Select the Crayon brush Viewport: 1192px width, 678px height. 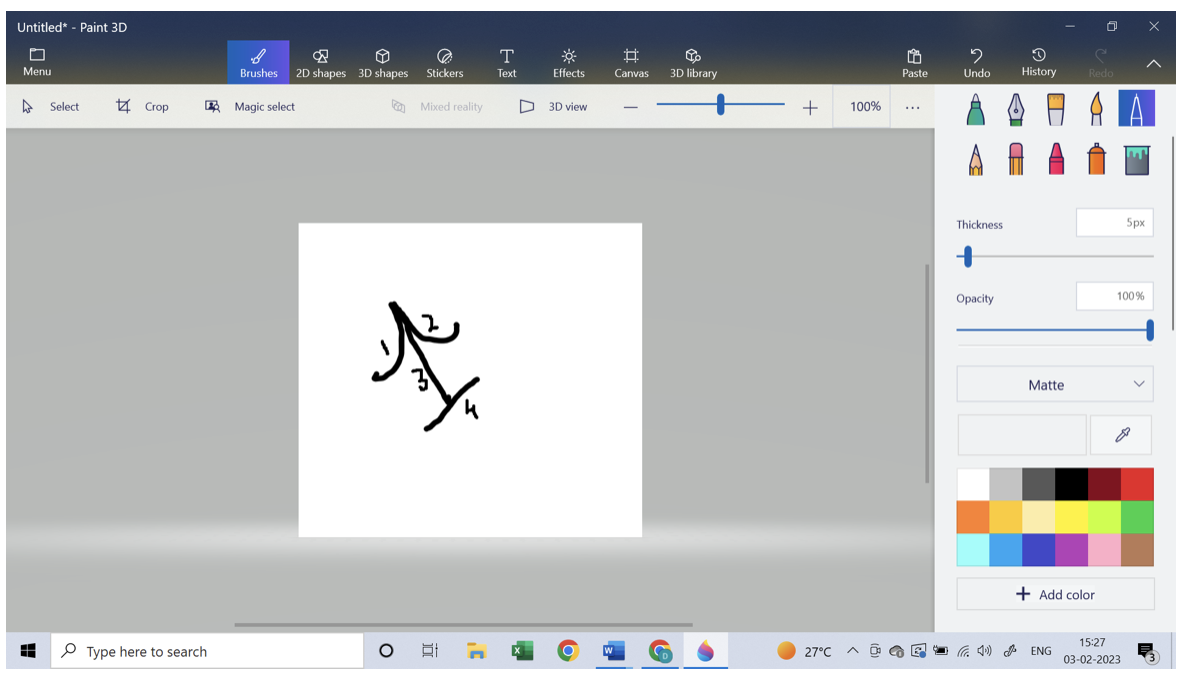pyautogui.click(x=1056, y=159)
